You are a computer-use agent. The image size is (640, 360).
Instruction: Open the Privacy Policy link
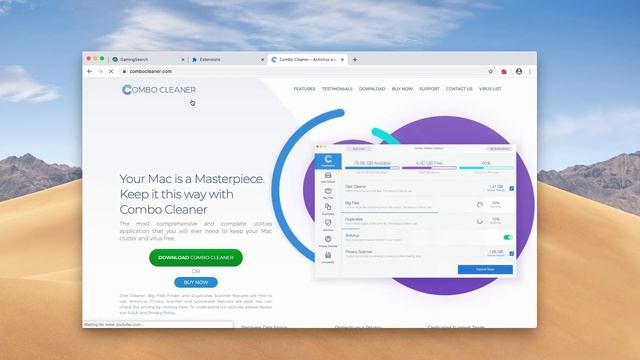(x=162, y=313)
